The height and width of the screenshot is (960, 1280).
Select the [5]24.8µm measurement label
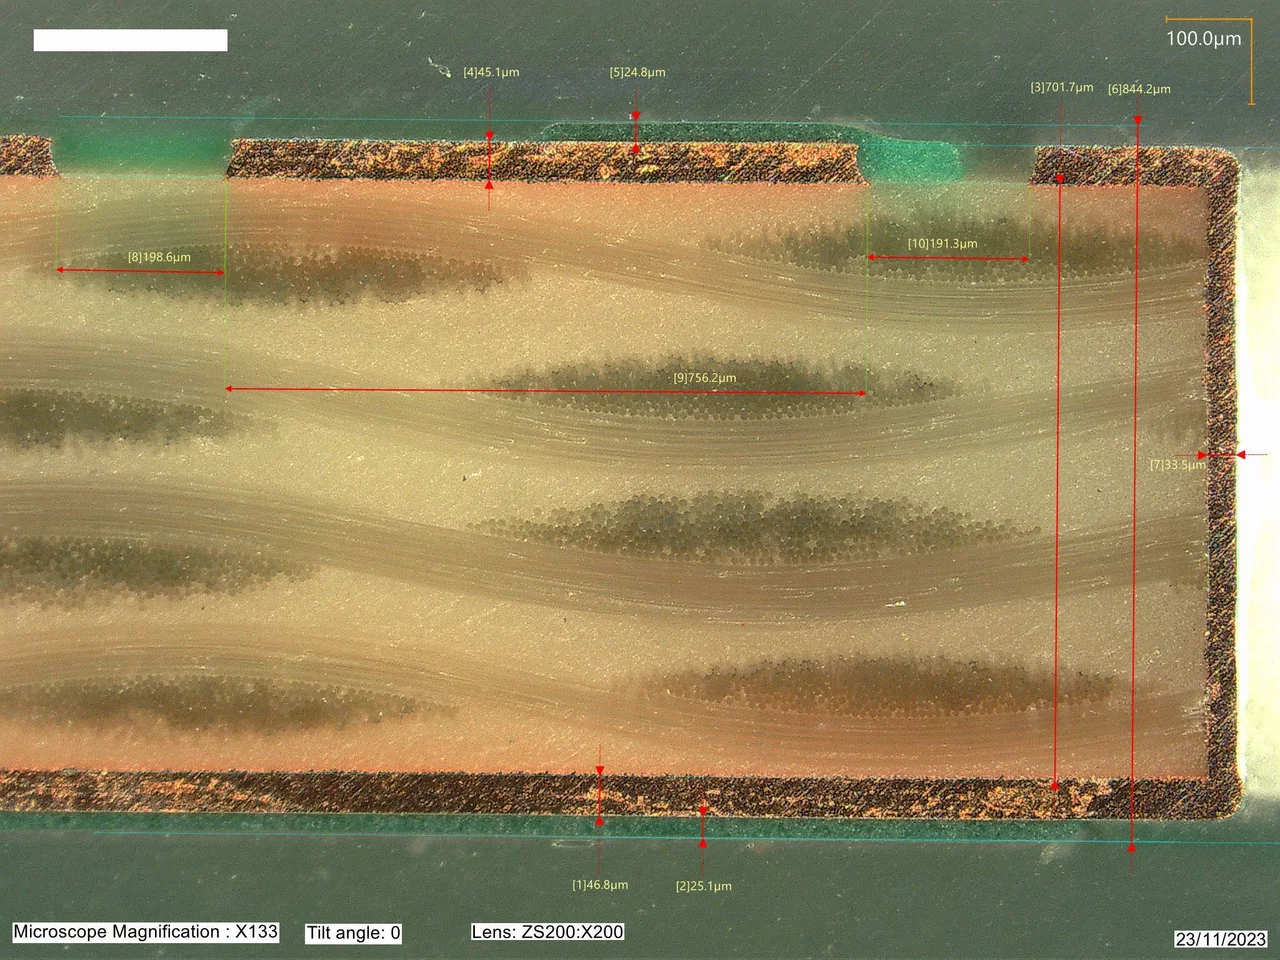coord(637,73)
